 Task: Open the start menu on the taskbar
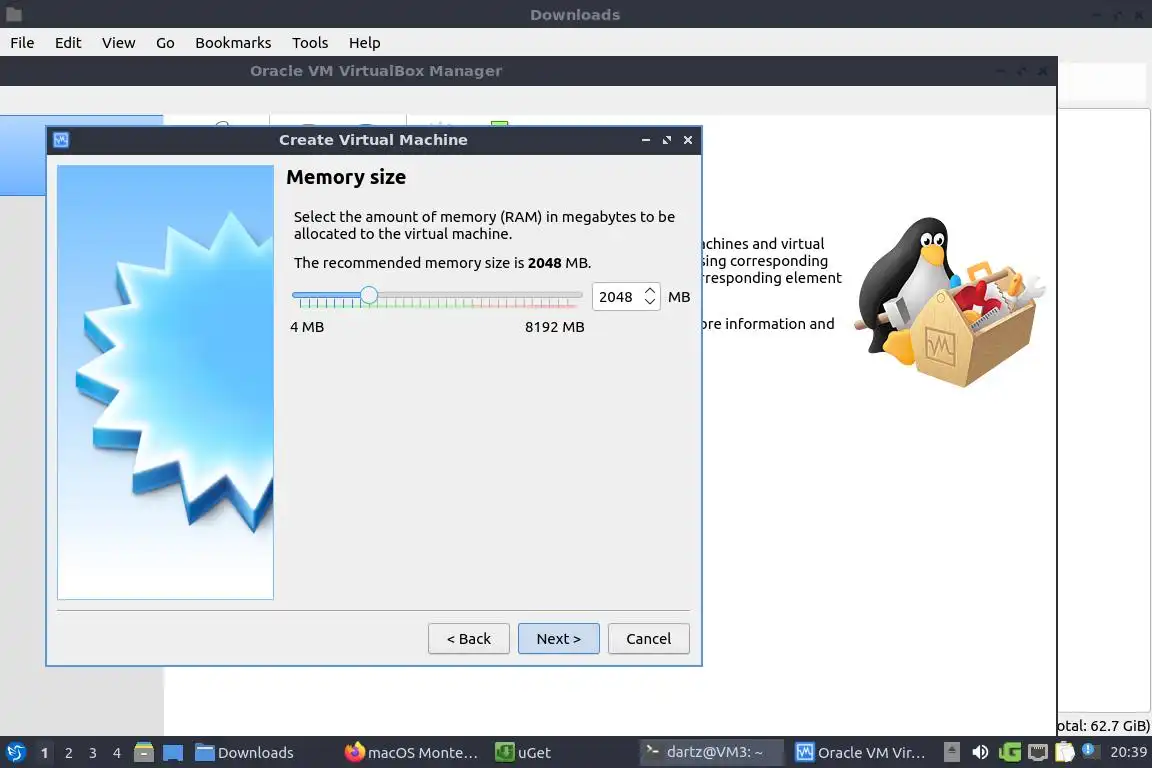15,752
